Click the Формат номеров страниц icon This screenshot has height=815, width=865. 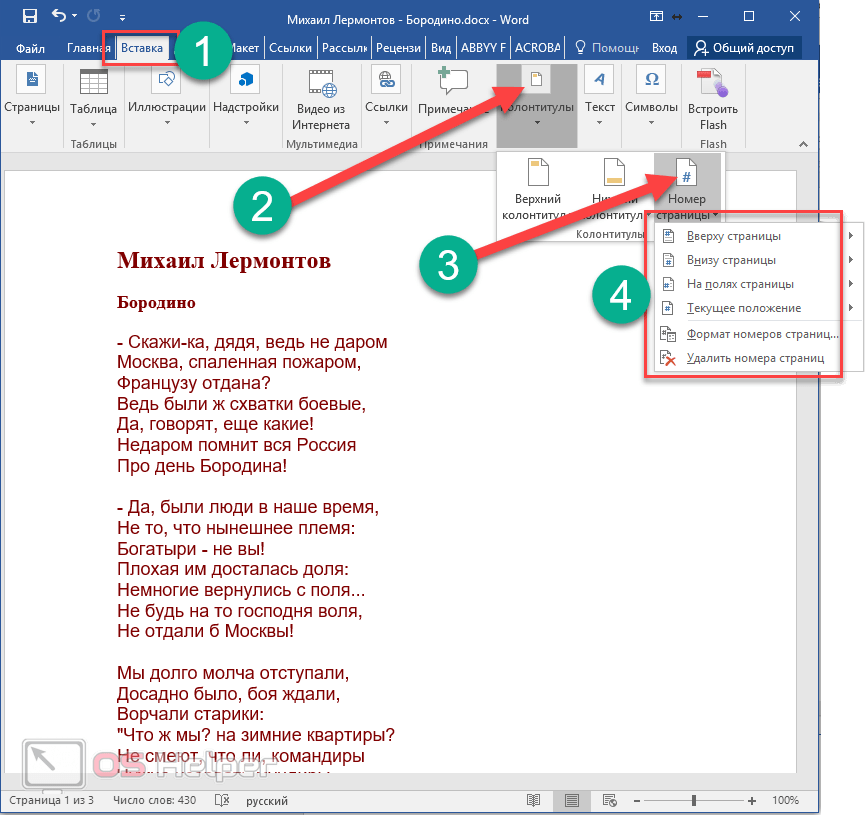[668, 334]
